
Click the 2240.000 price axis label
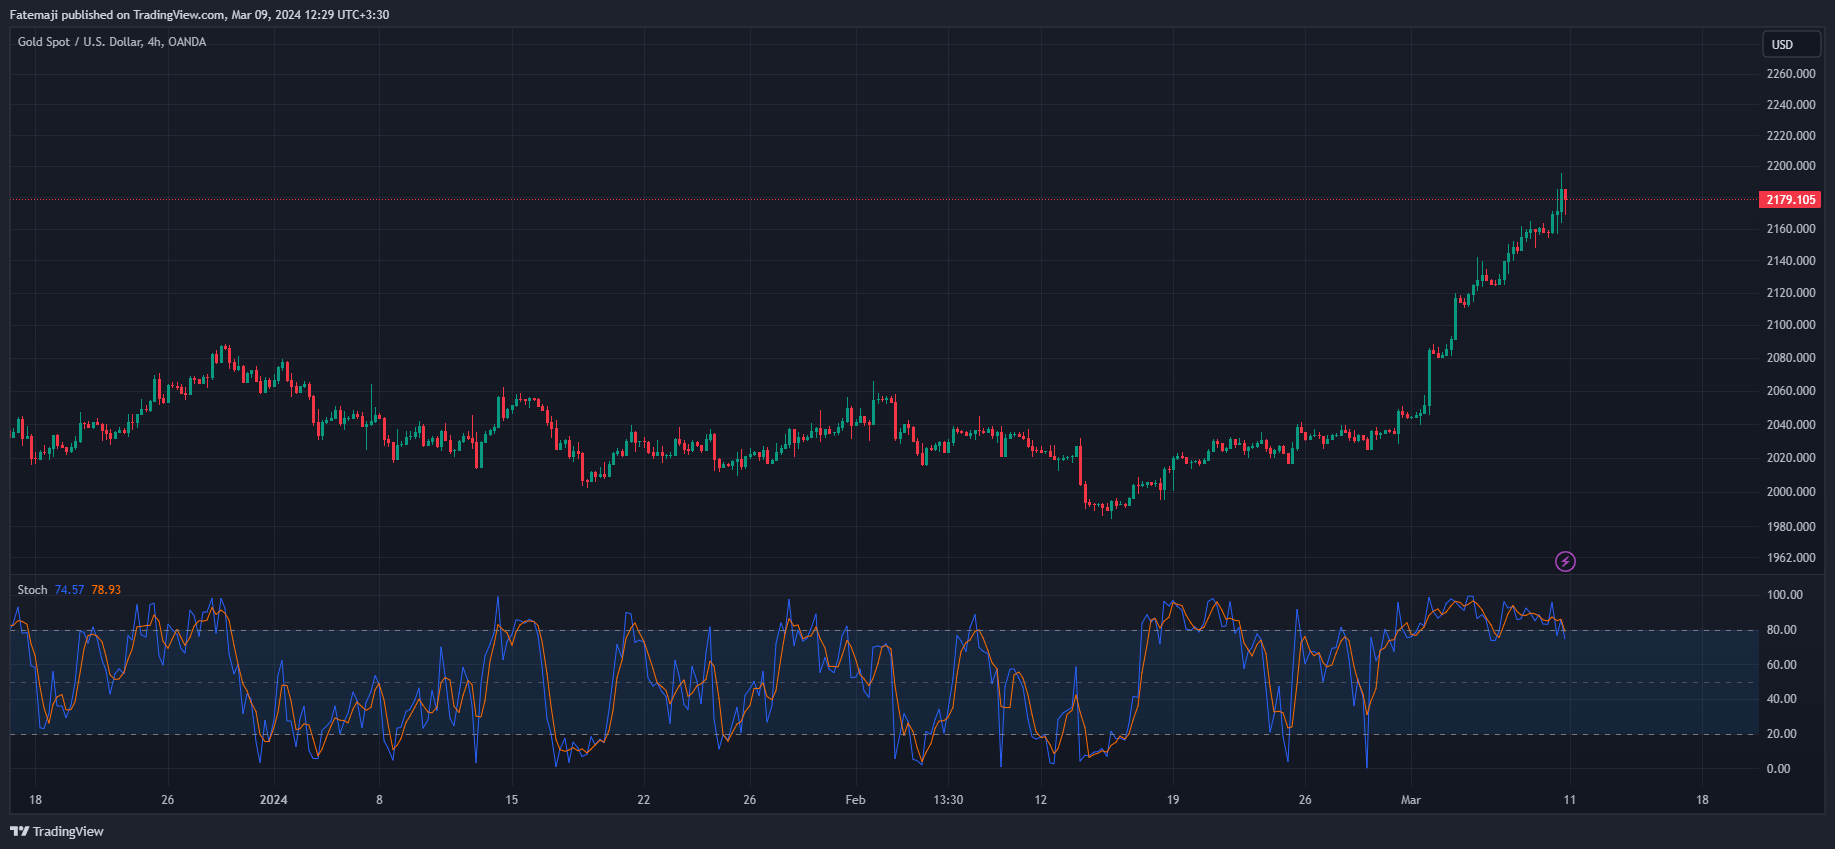pyautogui.click(x=1791, y=105)
